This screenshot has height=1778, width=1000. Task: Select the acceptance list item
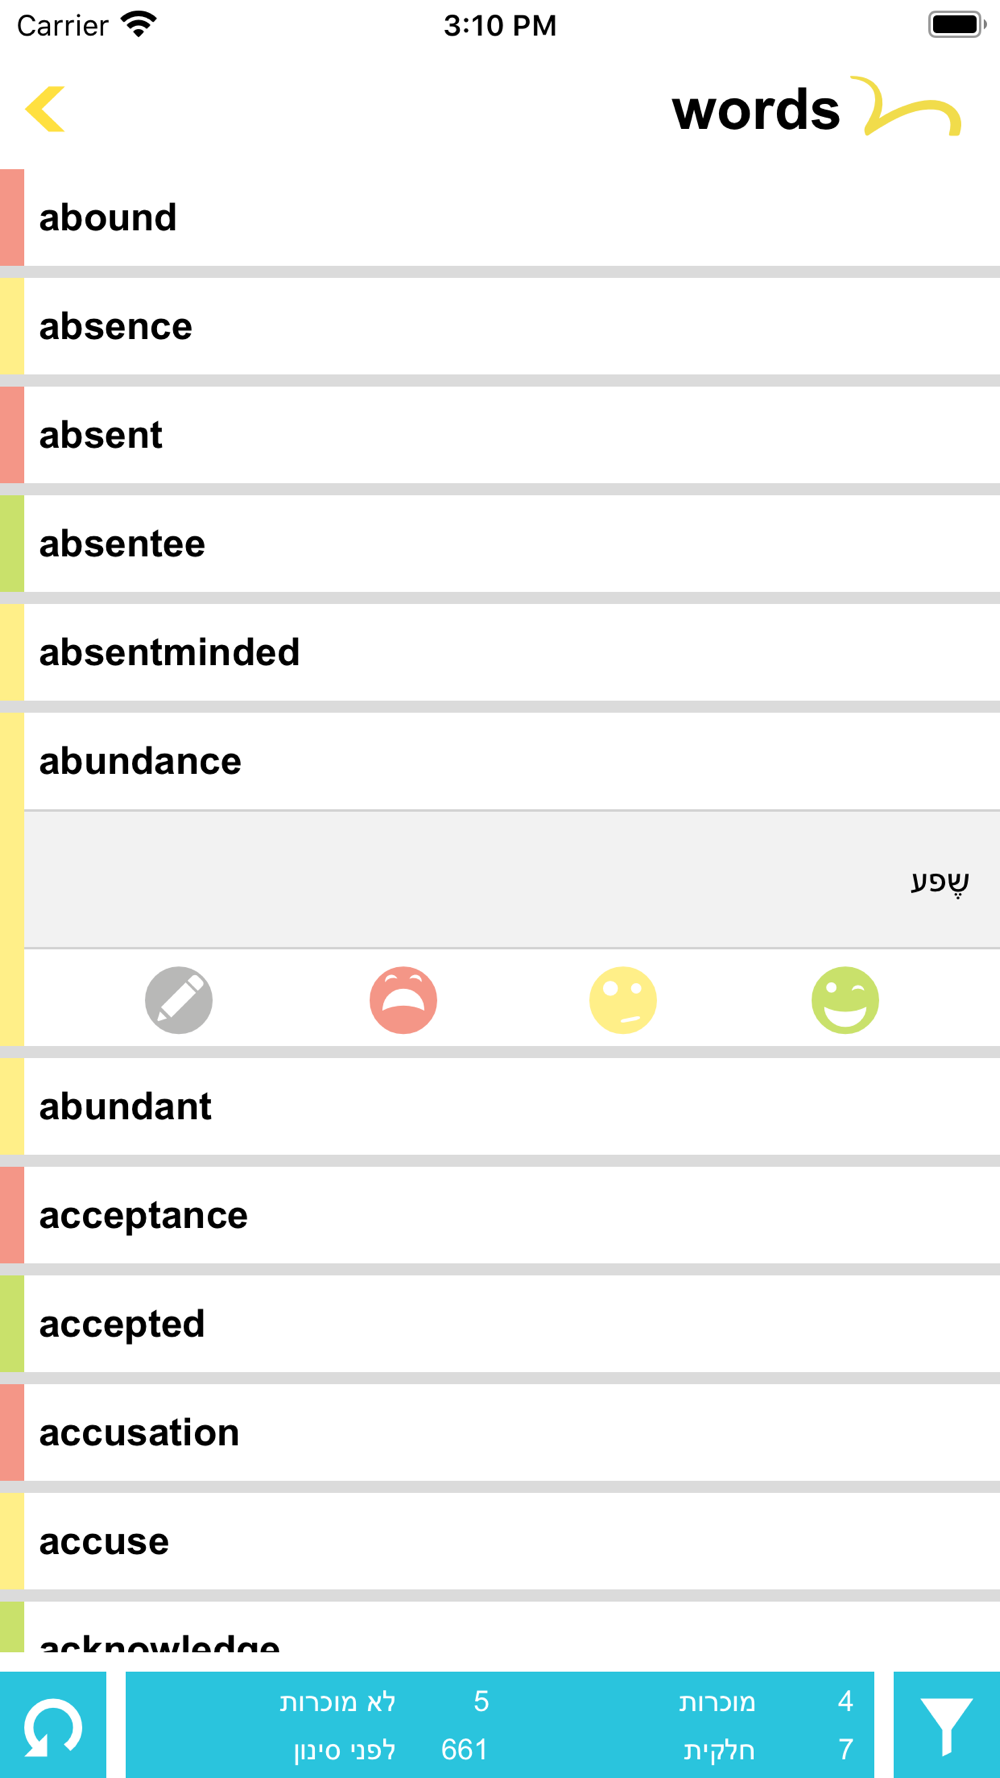pos(512,1215)
